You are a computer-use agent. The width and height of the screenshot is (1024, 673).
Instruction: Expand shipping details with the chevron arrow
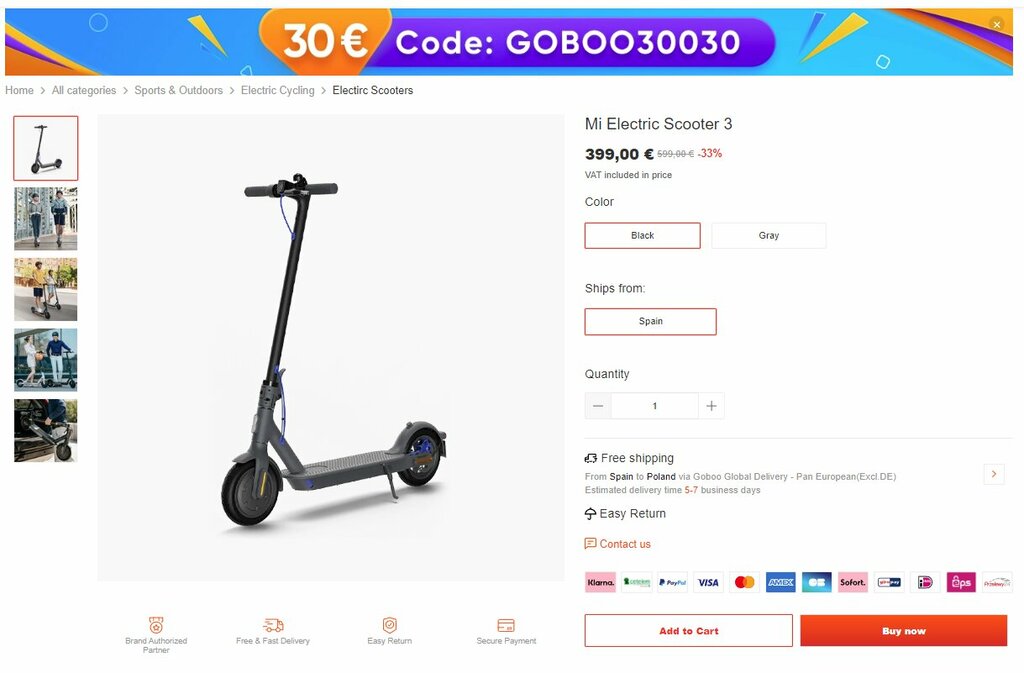point(994,474)
